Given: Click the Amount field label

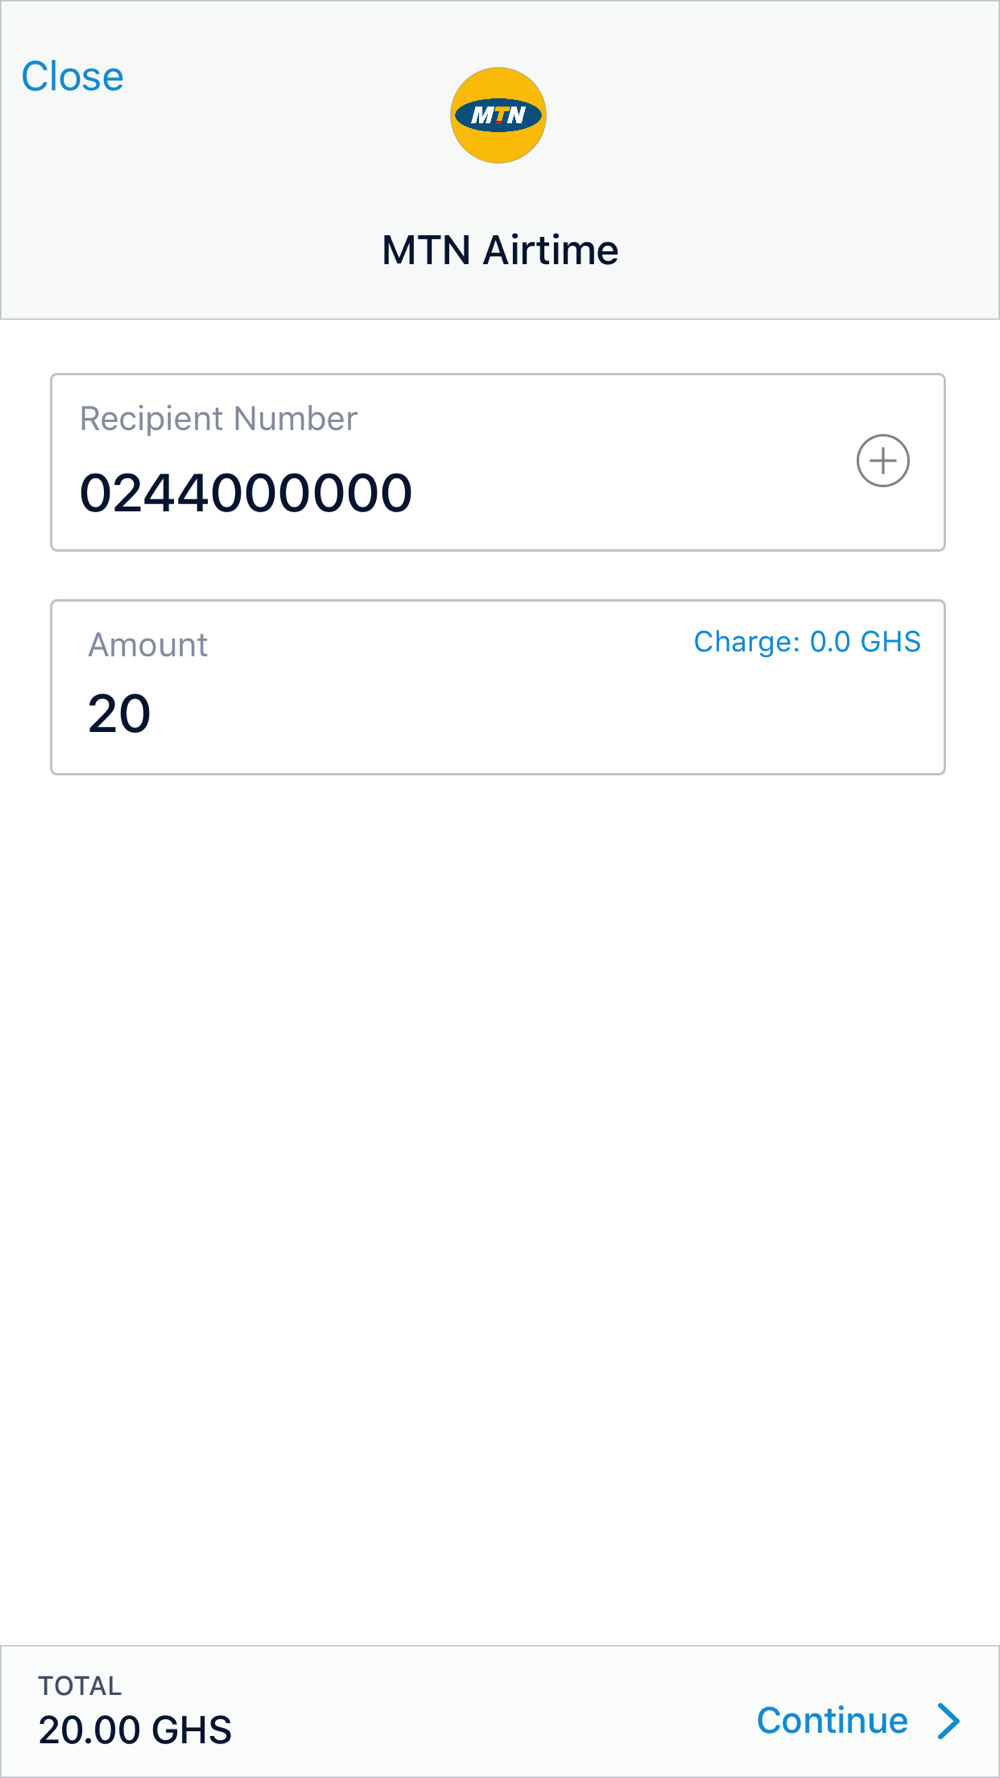Looking at the screenshot, I should click(148, 645).
